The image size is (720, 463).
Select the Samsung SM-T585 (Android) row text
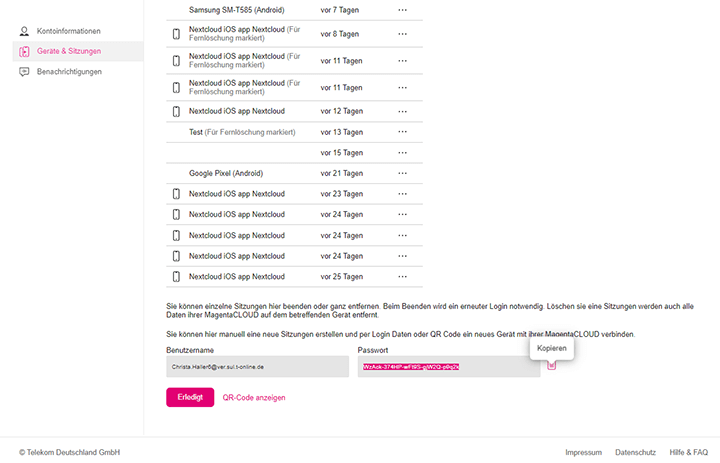click(236, 10)
